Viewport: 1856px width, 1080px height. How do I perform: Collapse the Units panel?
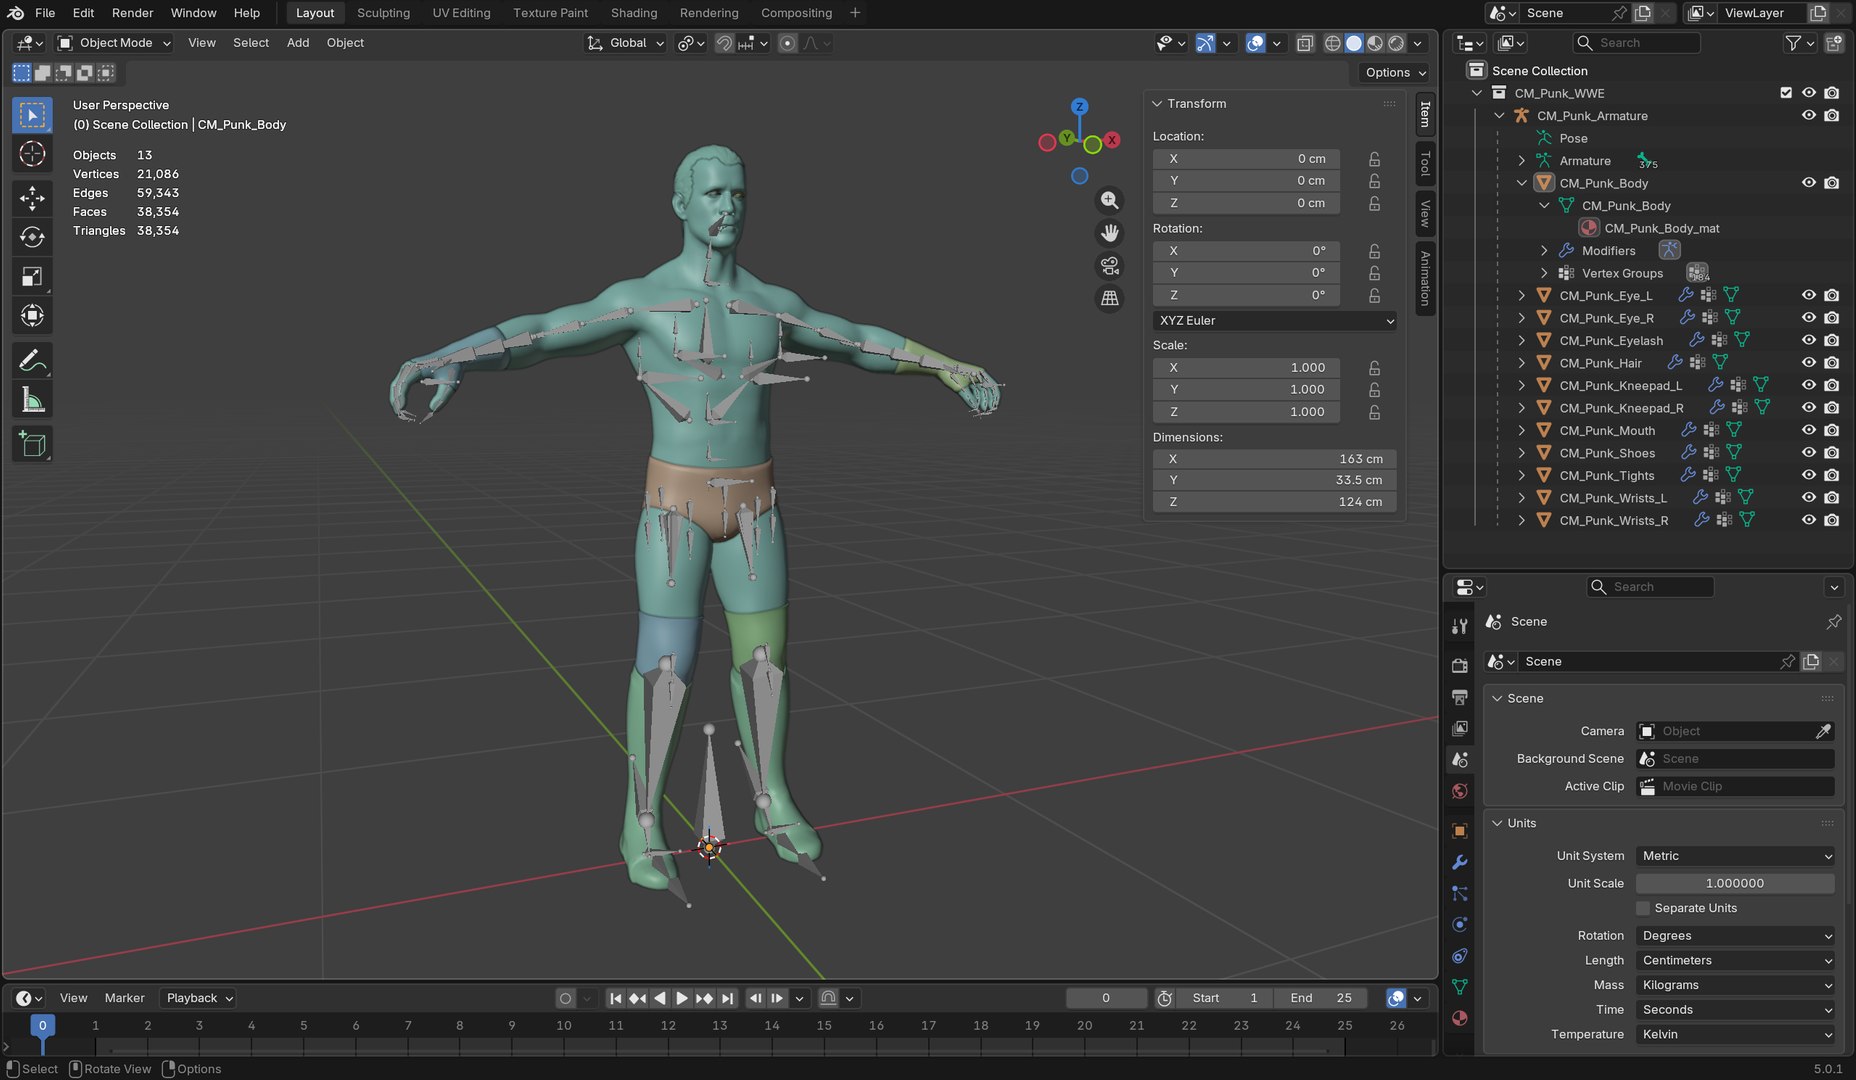1497,823
